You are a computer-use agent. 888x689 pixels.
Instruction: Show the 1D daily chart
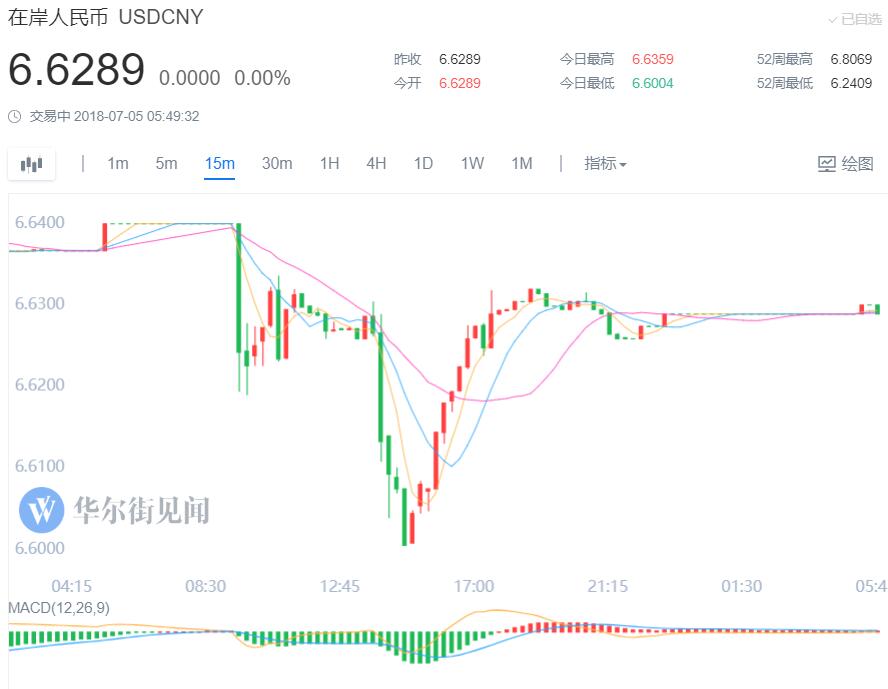pos(423,164)
